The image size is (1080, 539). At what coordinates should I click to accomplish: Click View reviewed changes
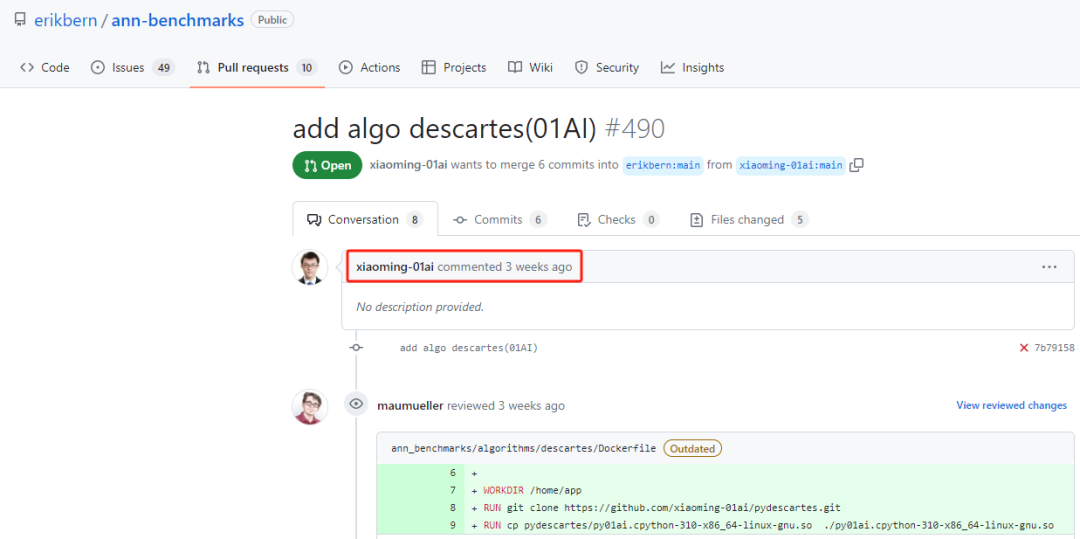[1012, 405]
